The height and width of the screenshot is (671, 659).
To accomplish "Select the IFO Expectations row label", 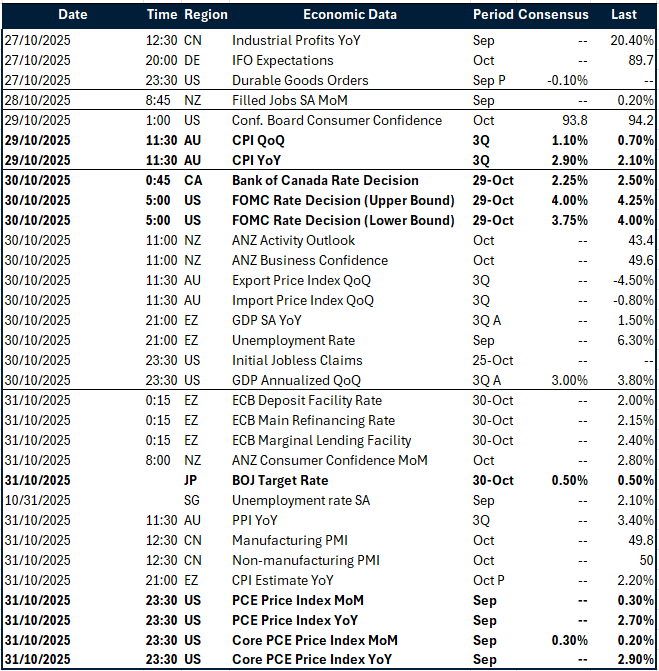I will click(285, 60).
